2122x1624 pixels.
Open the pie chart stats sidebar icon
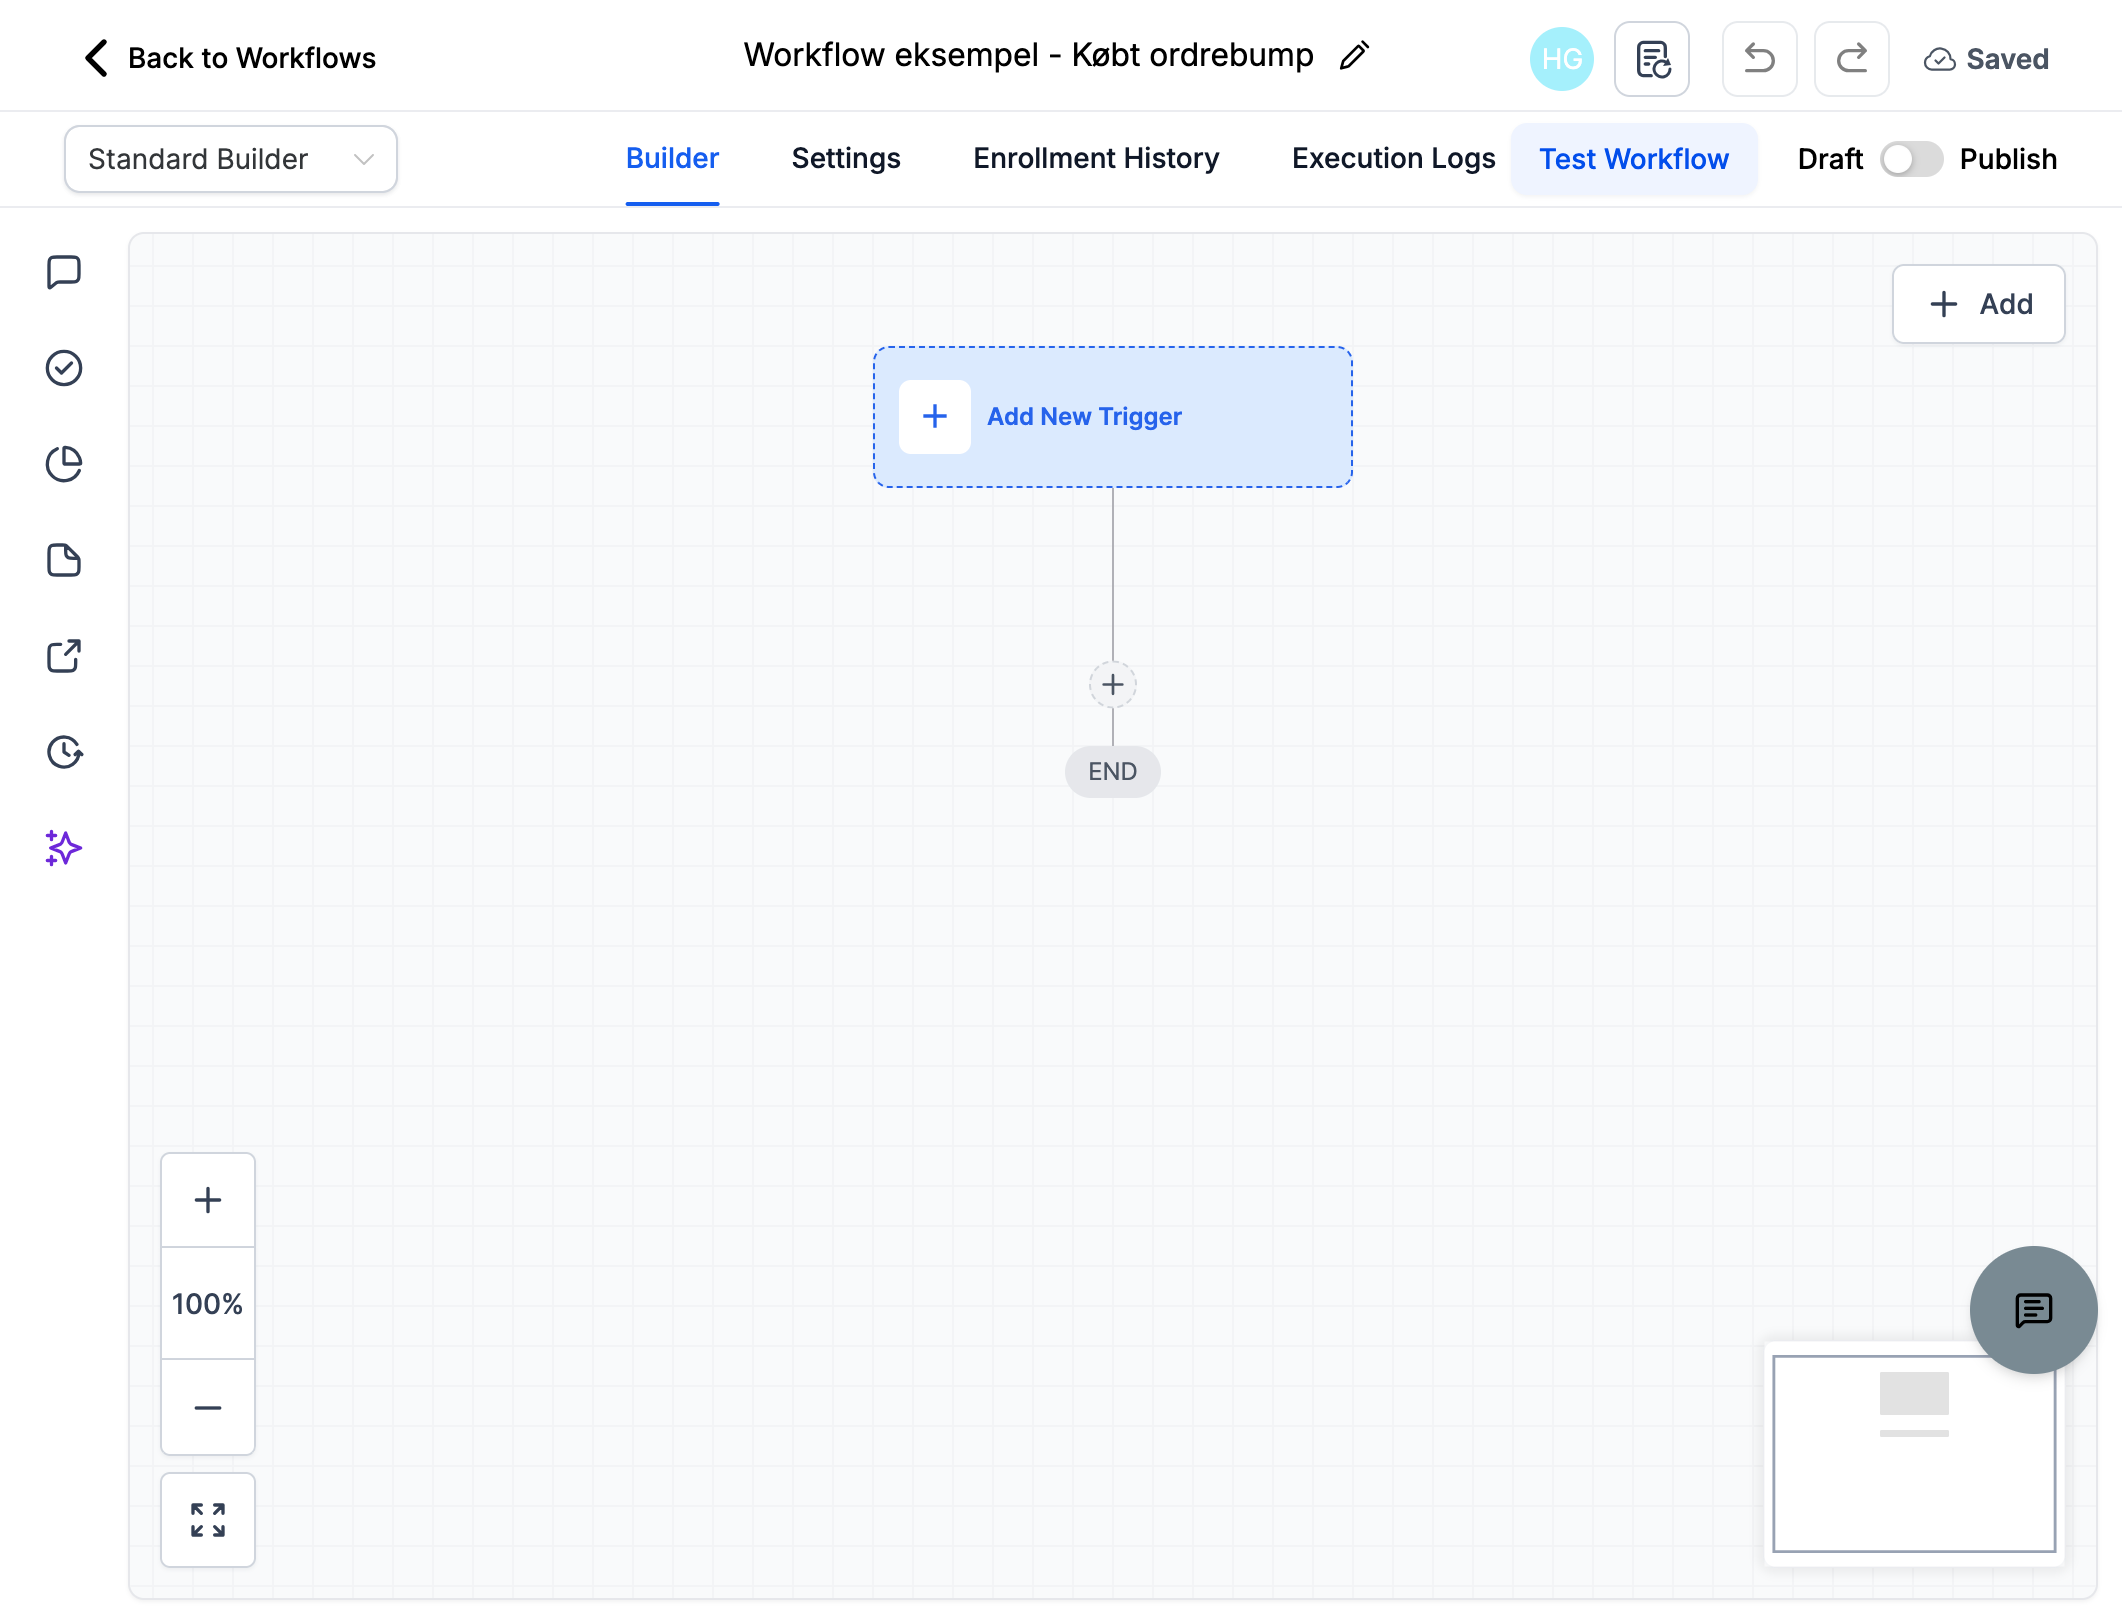(x=64, y=464)
